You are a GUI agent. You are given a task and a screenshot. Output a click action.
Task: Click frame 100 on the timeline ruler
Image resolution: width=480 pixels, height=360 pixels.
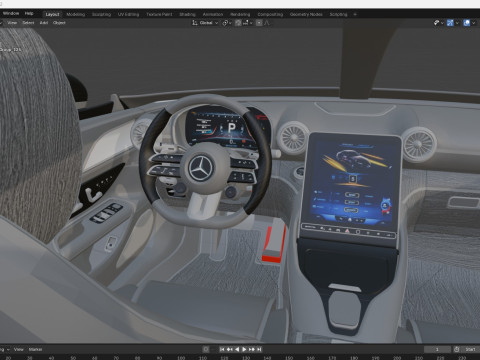click(x=181, y=358)
